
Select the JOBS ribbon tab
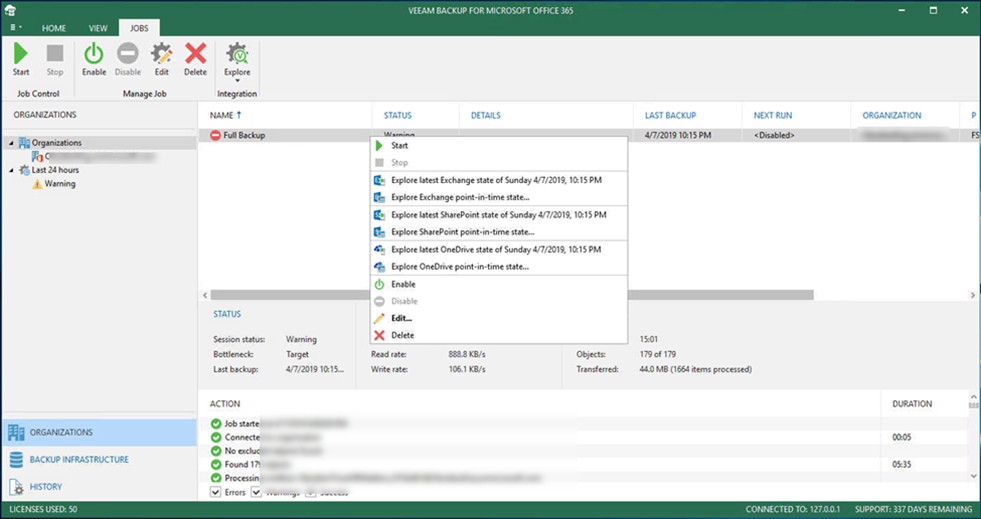(139, 28)
